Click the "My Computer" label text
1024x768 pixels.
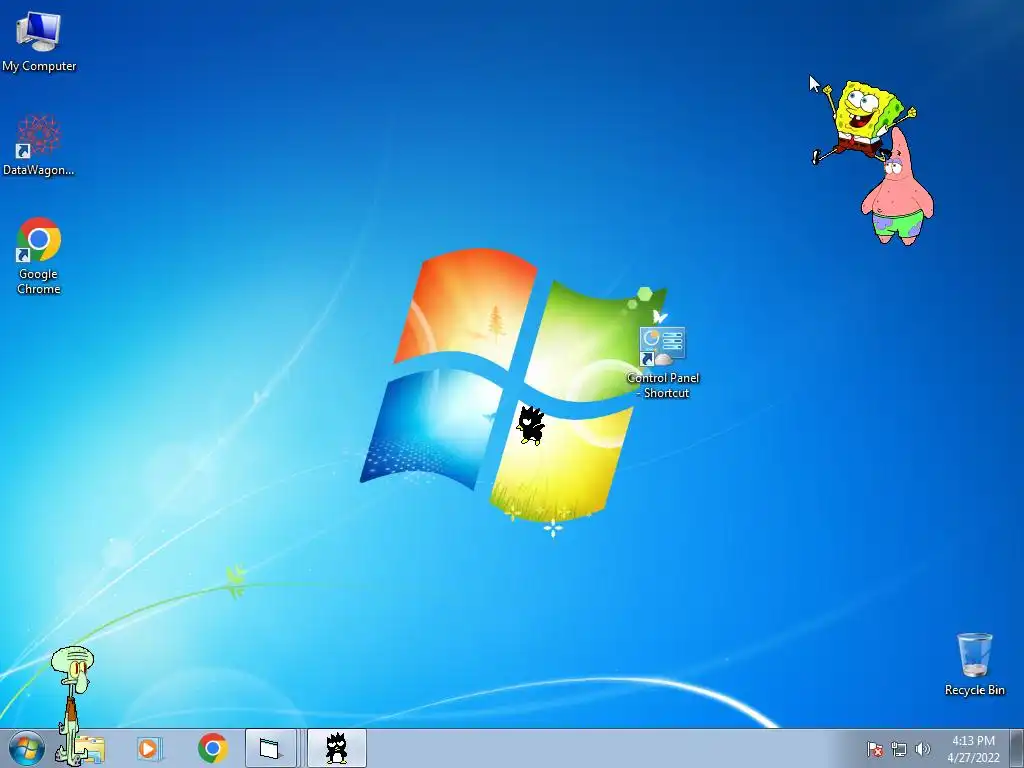(39, 66)
